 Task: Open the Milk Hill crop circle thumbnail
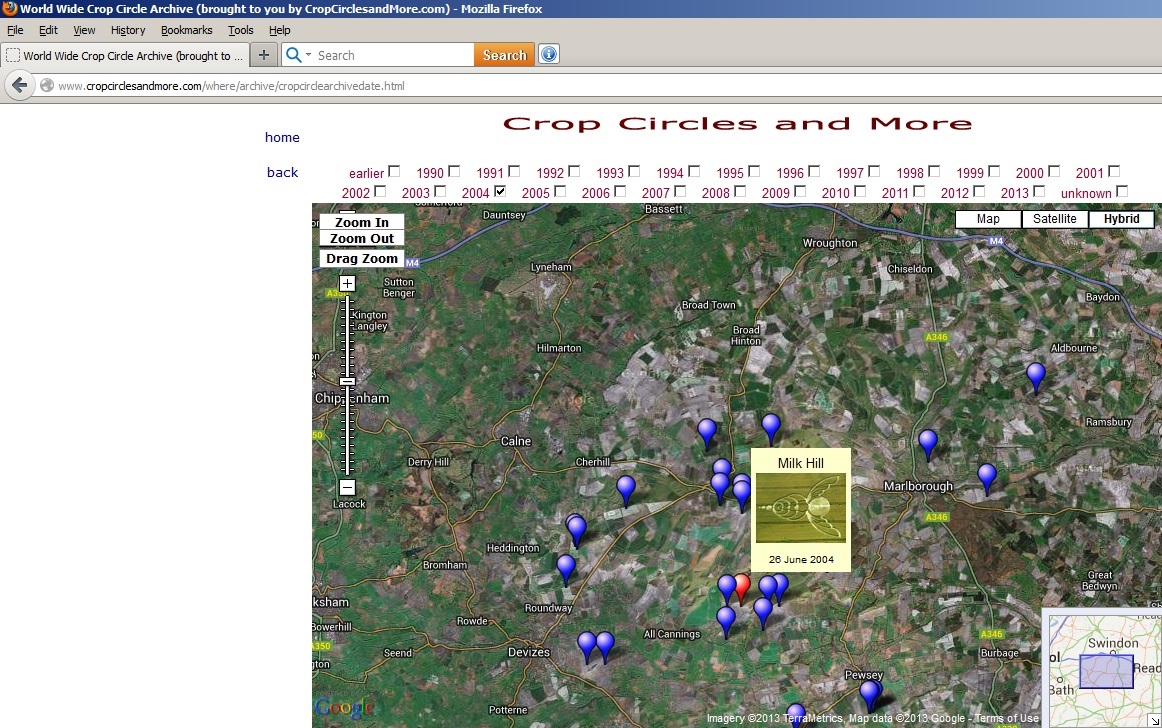click(x=800, y=508)
